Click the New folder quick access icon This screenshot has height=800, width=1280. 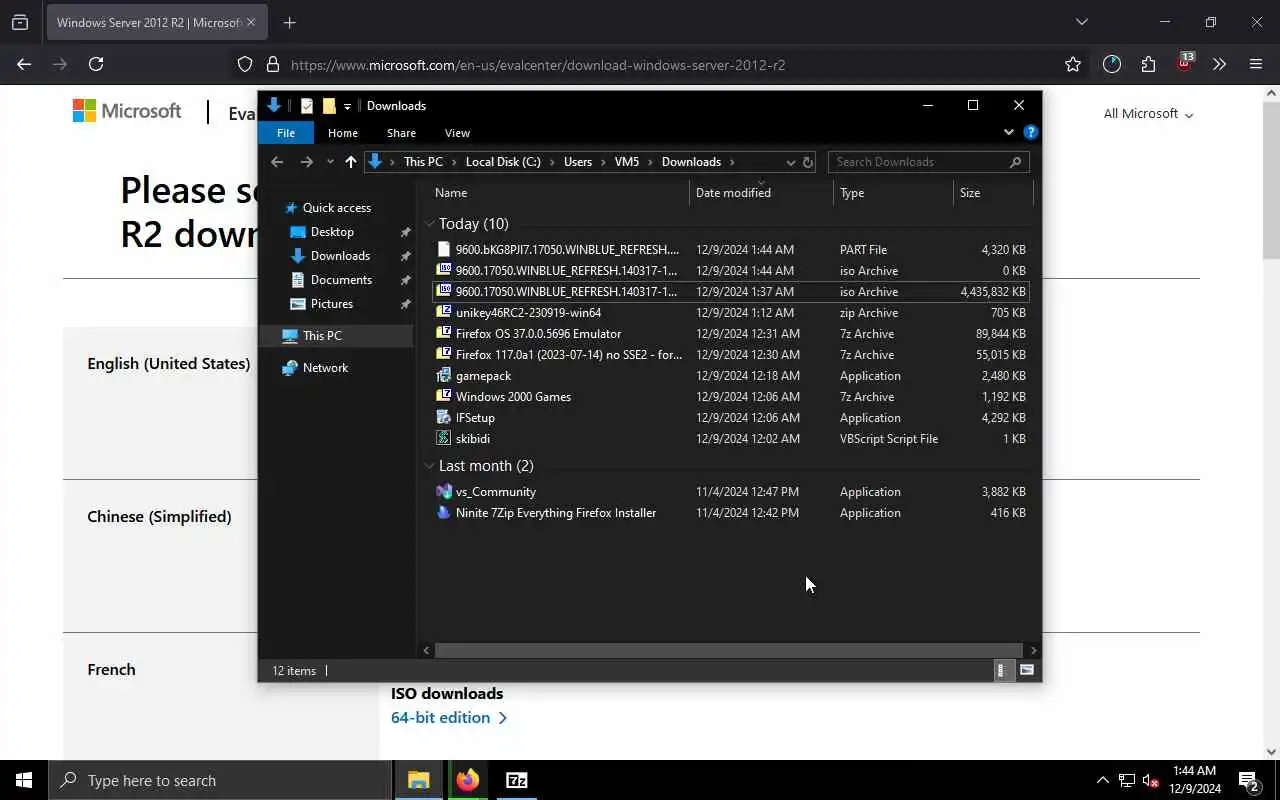(x=329, y=106)
